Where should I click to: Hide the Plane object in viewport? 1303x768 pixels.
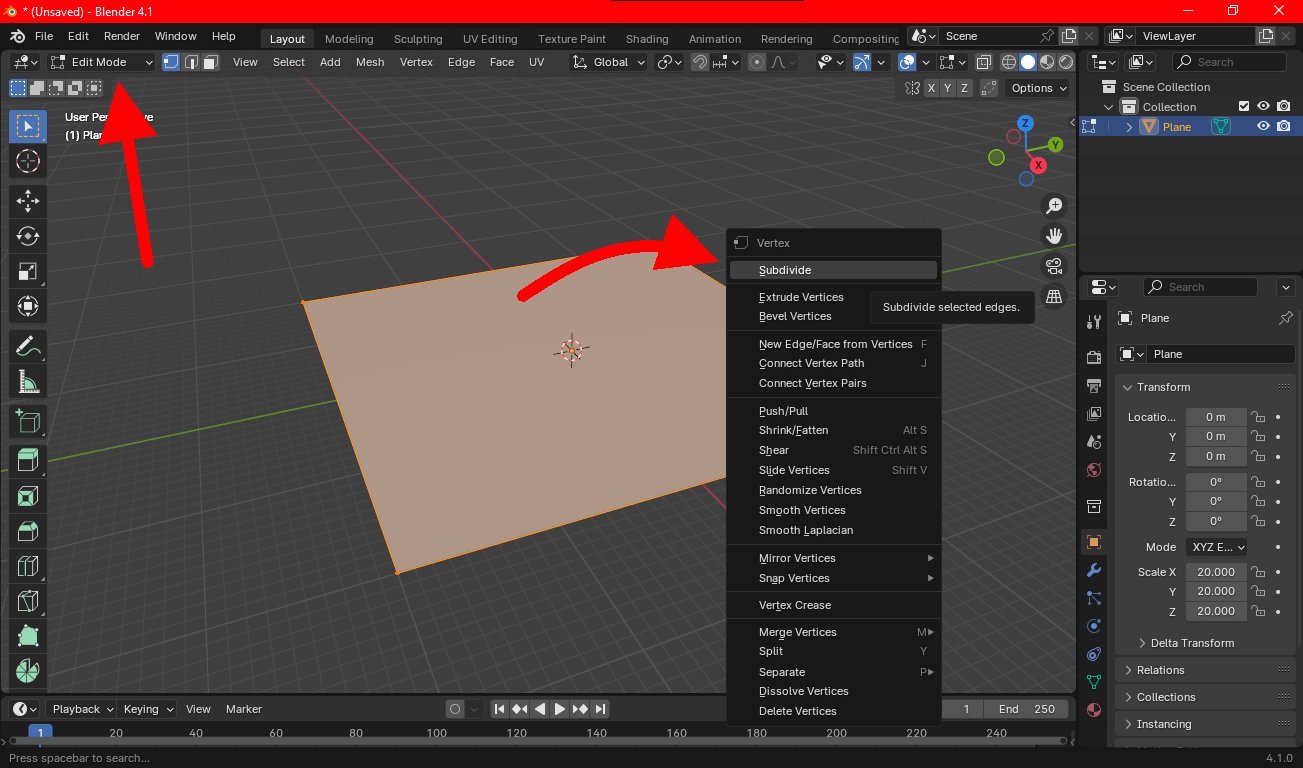click(x=1264, y=126)
